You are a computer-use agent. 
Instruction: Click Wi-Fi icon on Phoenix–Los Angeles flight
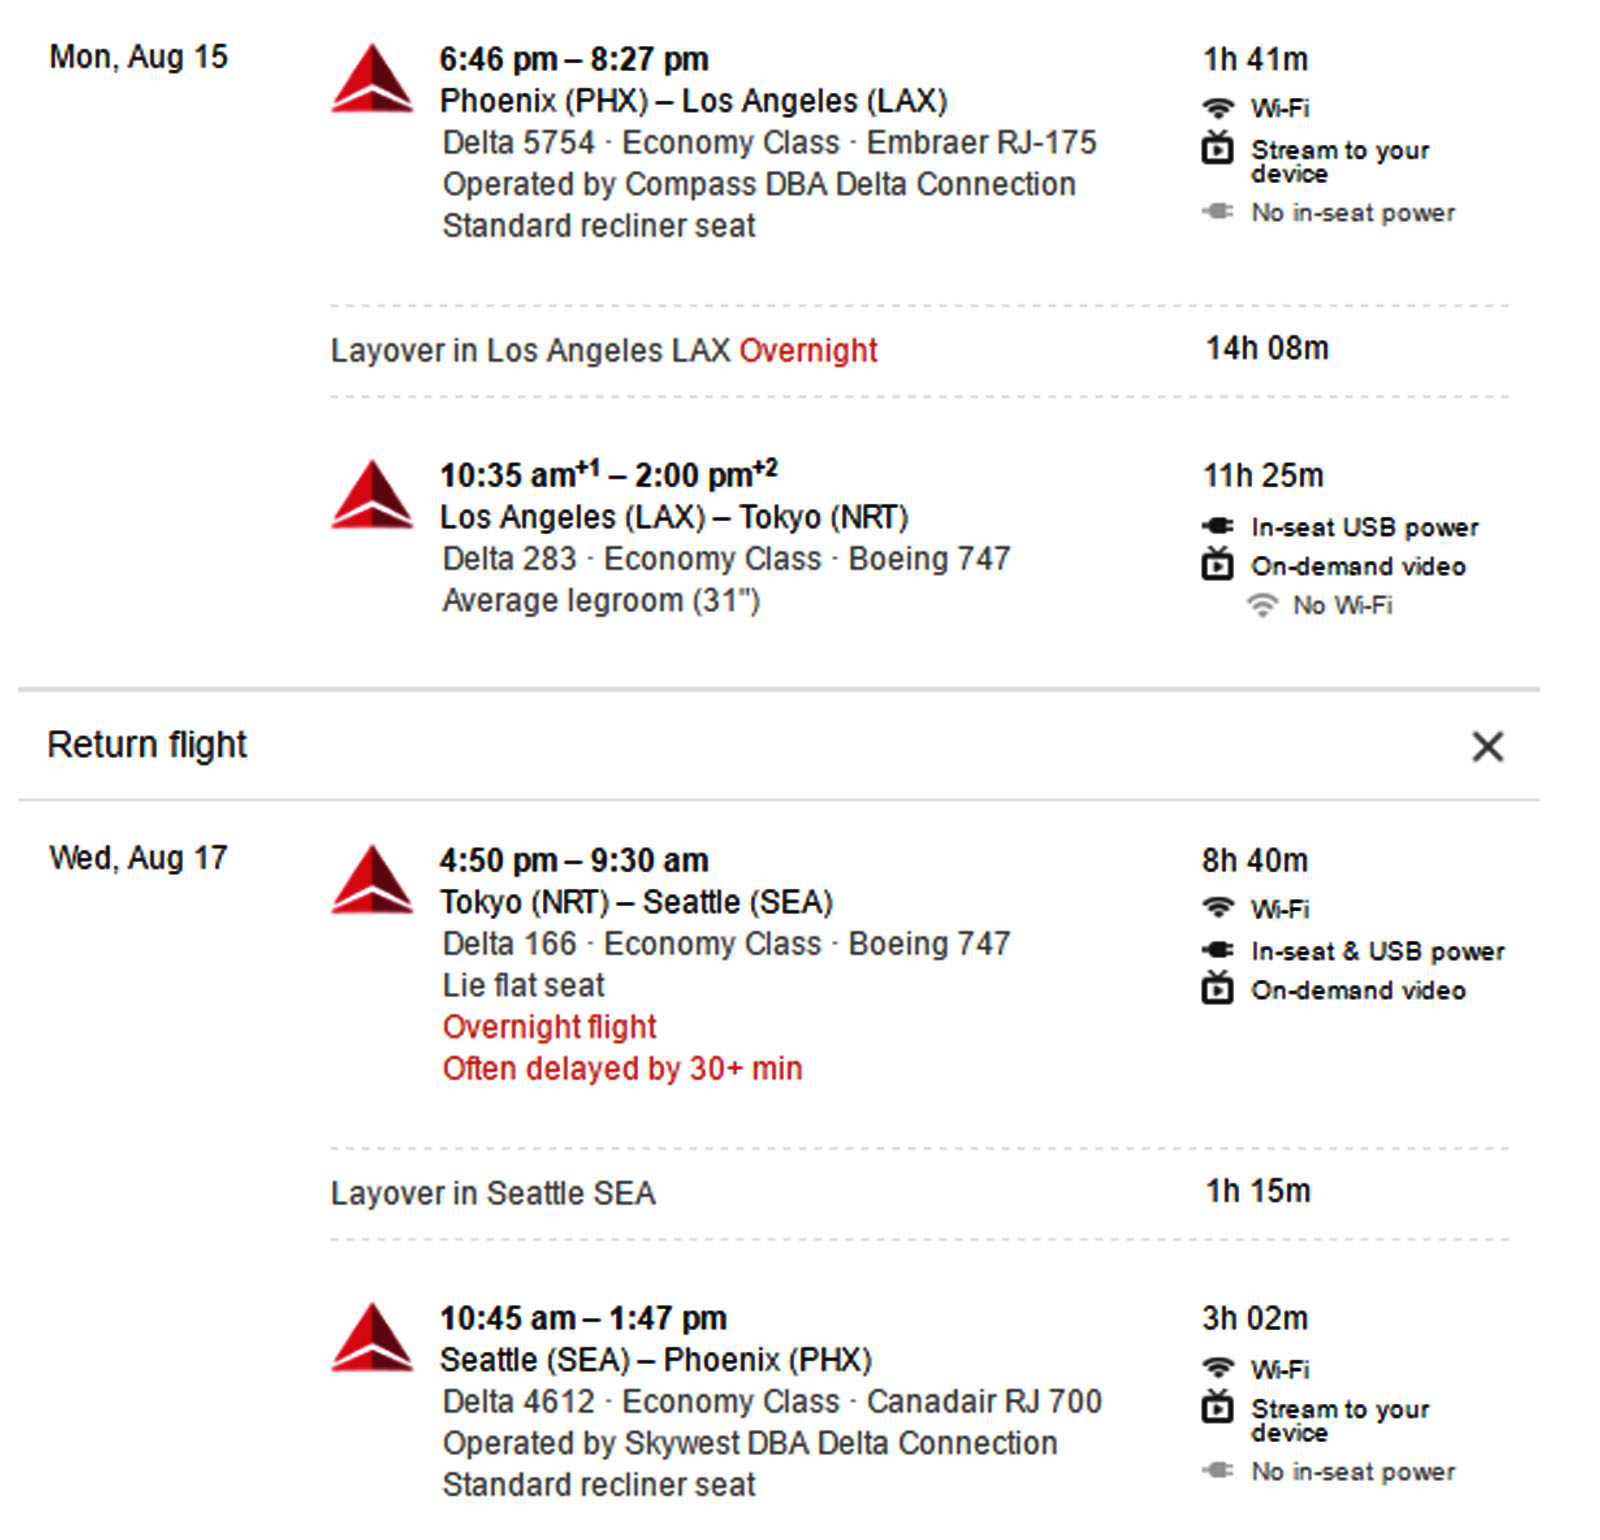[x=1217, y=108]
